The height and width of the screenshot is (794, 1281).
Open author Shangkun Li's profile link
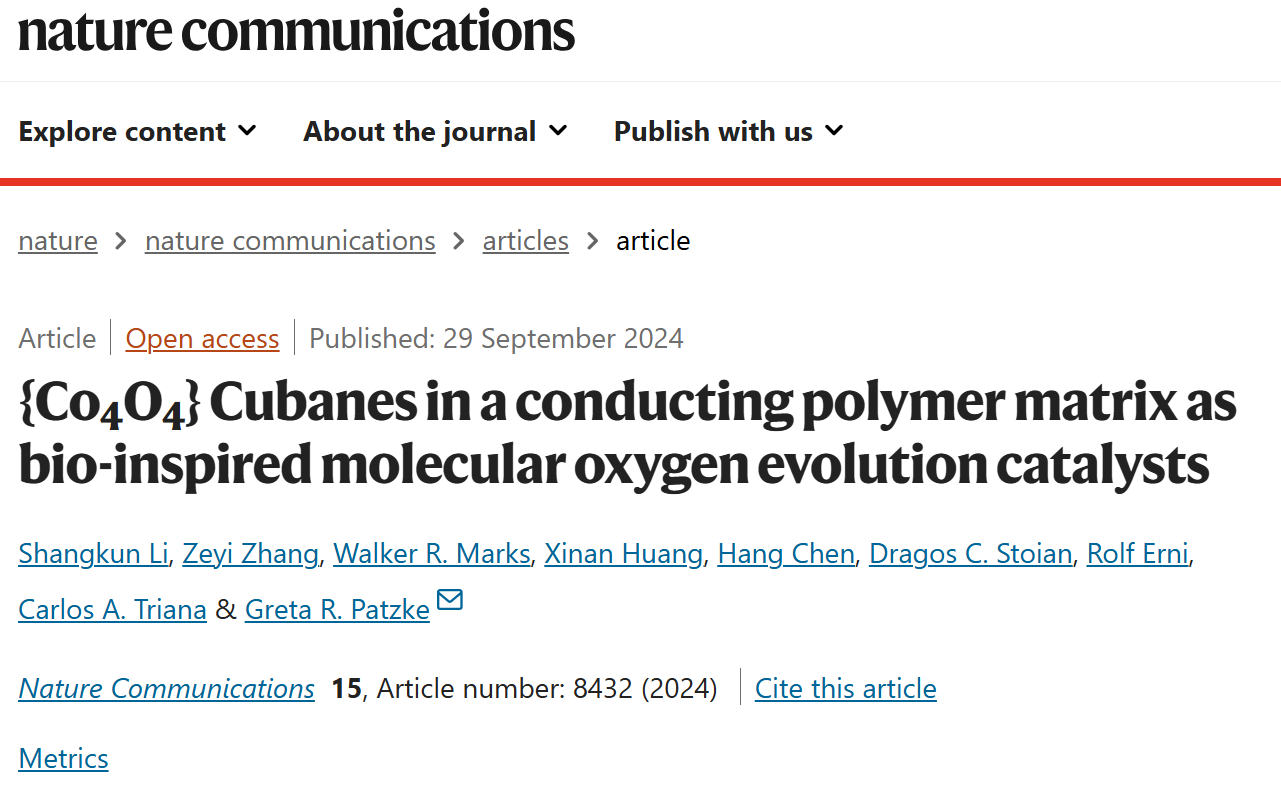coord(93,553)
